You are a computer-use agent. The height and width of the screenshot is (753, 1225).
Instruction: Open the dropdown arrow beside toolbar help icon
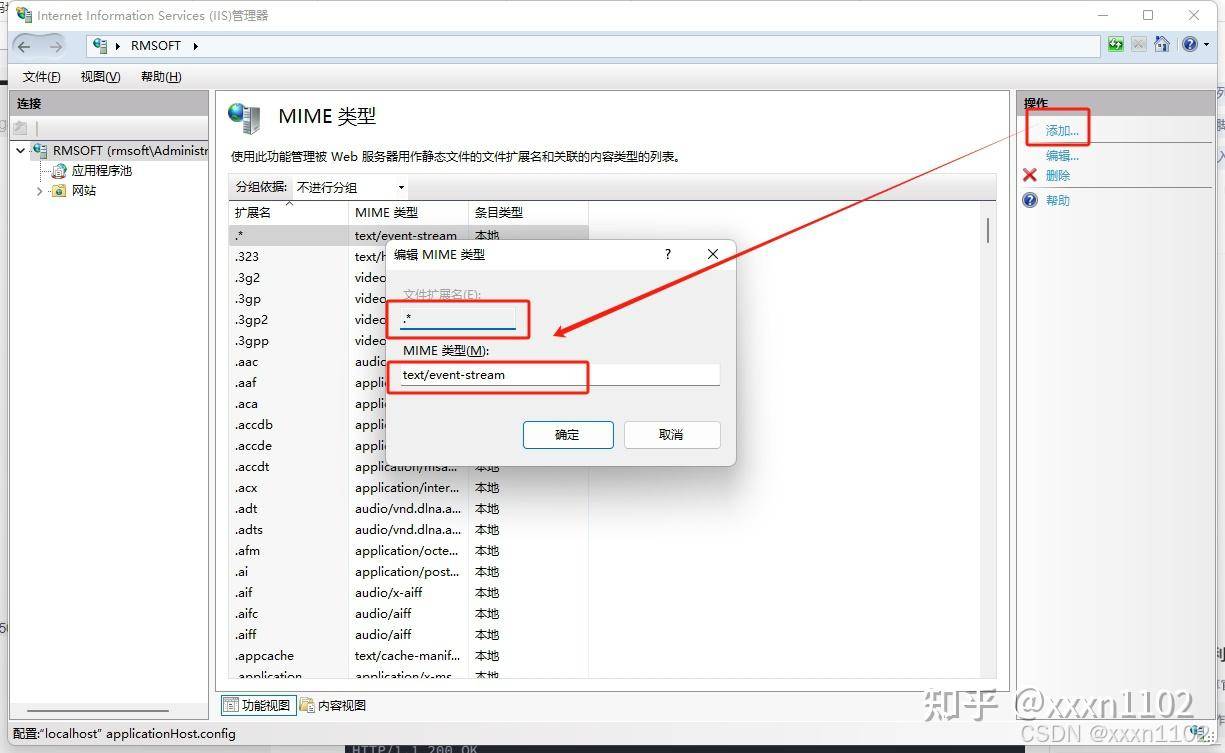(1205, 46)
